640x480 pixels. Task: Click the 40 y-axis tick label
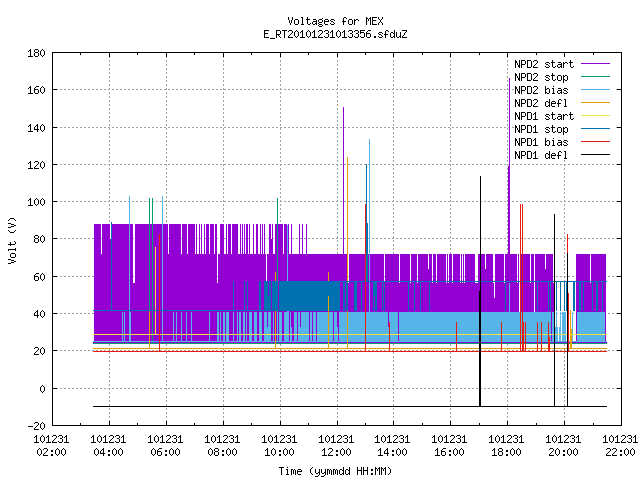[x=39, y=314]
